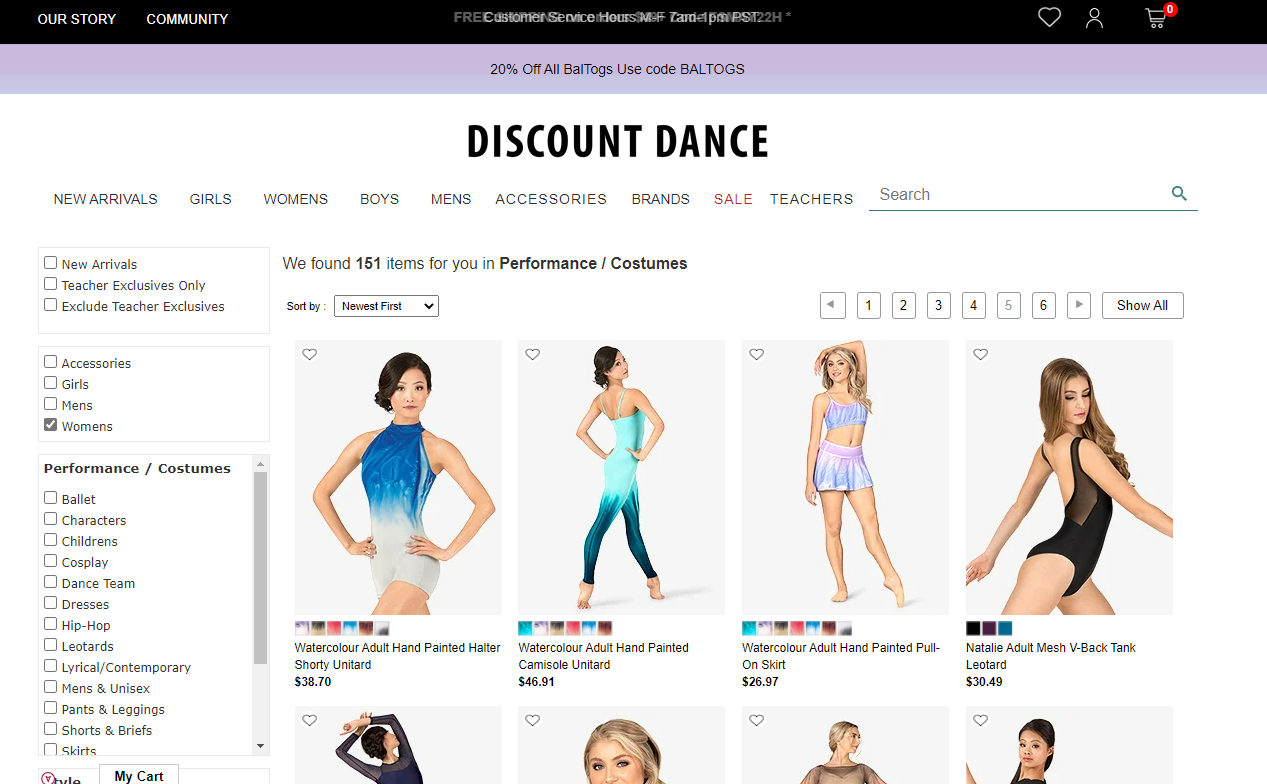Open the GIRLS menu
Screen dimensions: 1267x784
pos(210,199)
